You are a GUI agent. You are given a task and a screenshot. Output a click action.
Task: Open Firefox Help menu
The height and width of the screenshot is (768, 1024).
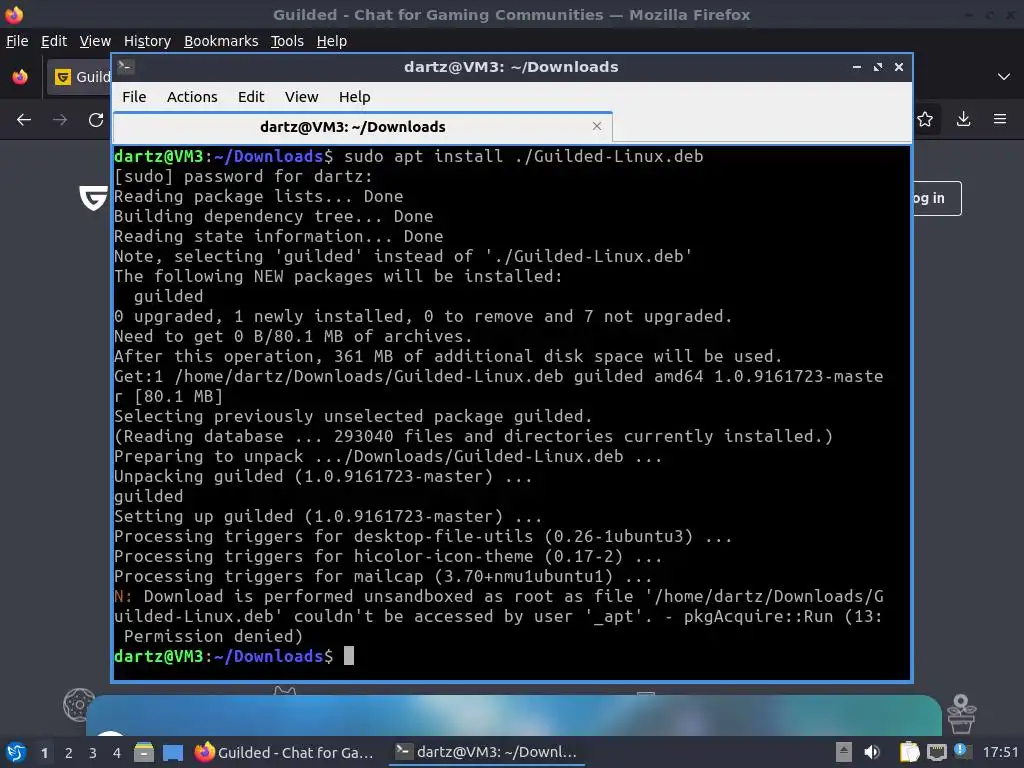pos(332,41)
